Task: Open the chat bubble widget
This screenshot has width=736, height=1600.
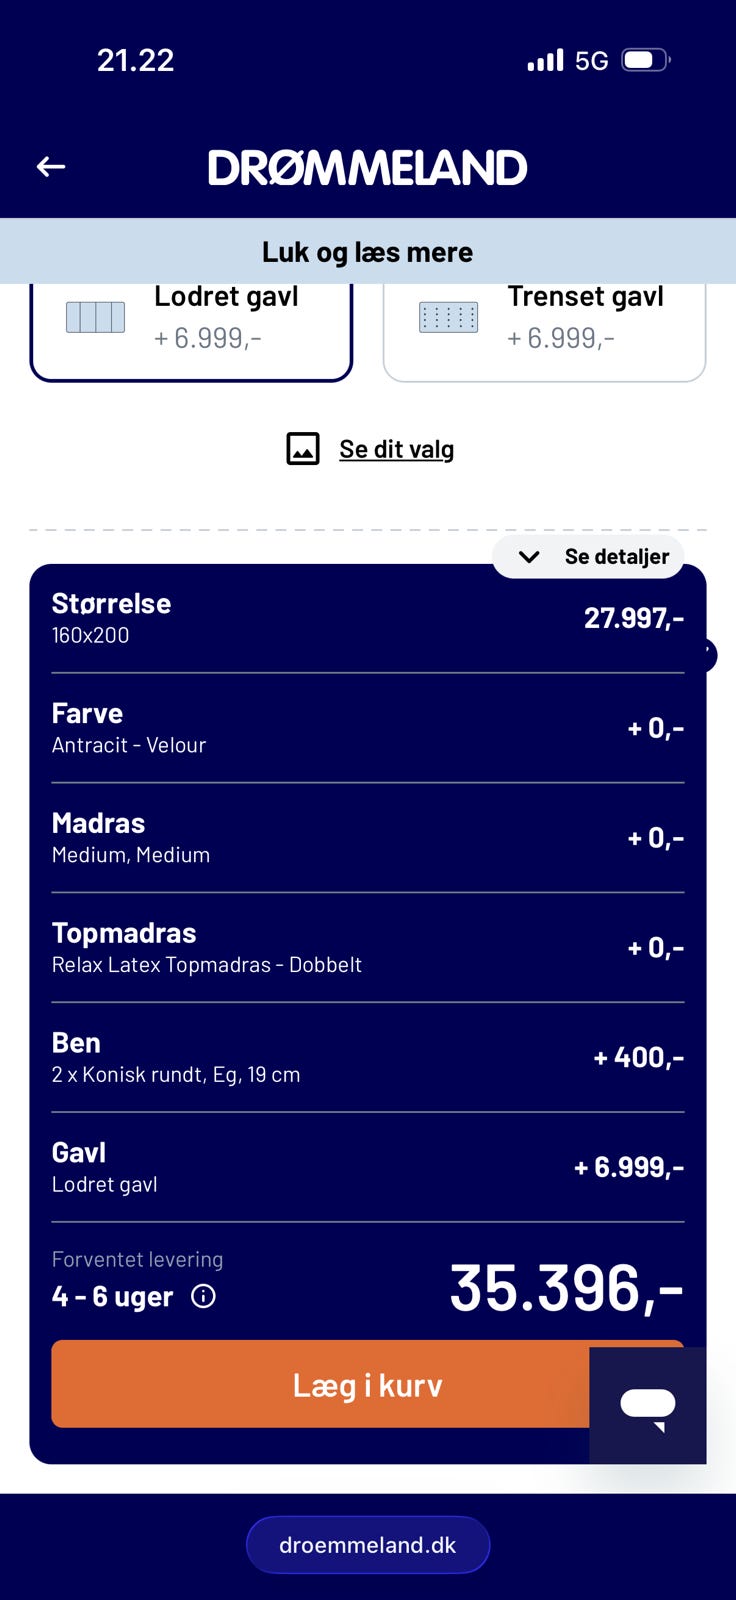Action: pyautogui.click(x=648, y=1405)
